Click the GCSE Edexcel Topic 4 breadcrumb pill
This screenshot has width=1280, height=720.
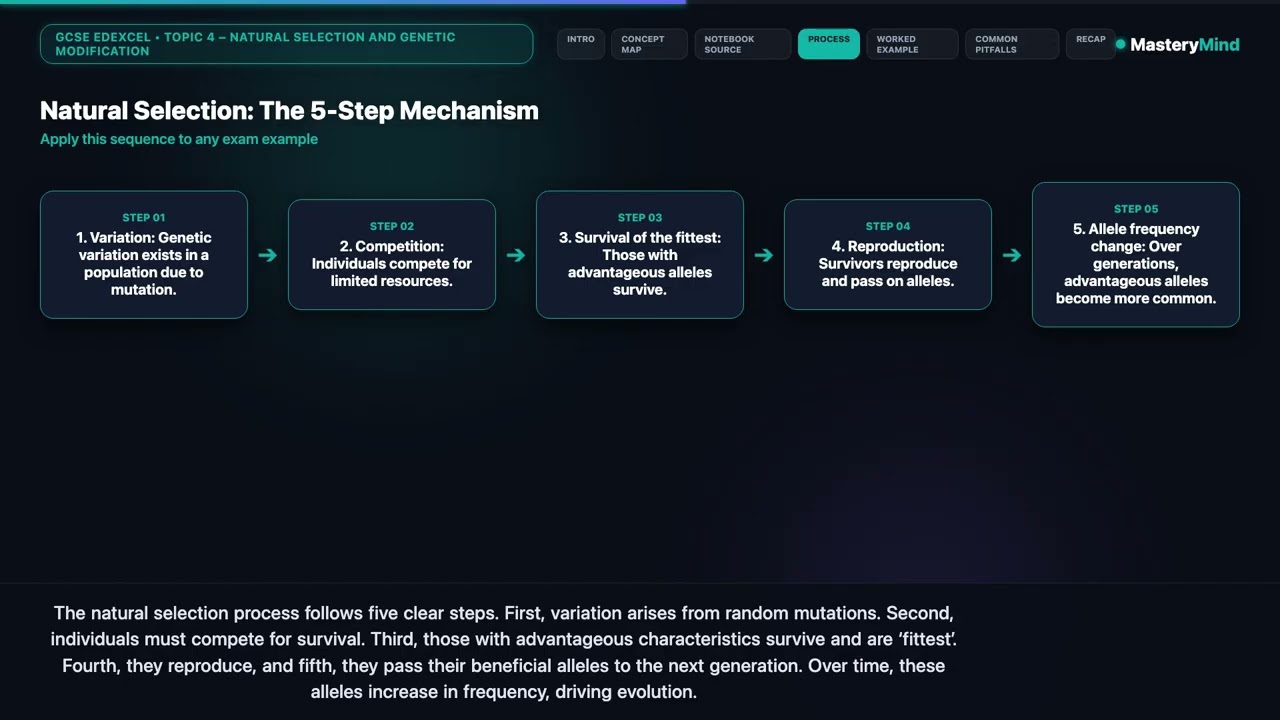click(286, 44)
